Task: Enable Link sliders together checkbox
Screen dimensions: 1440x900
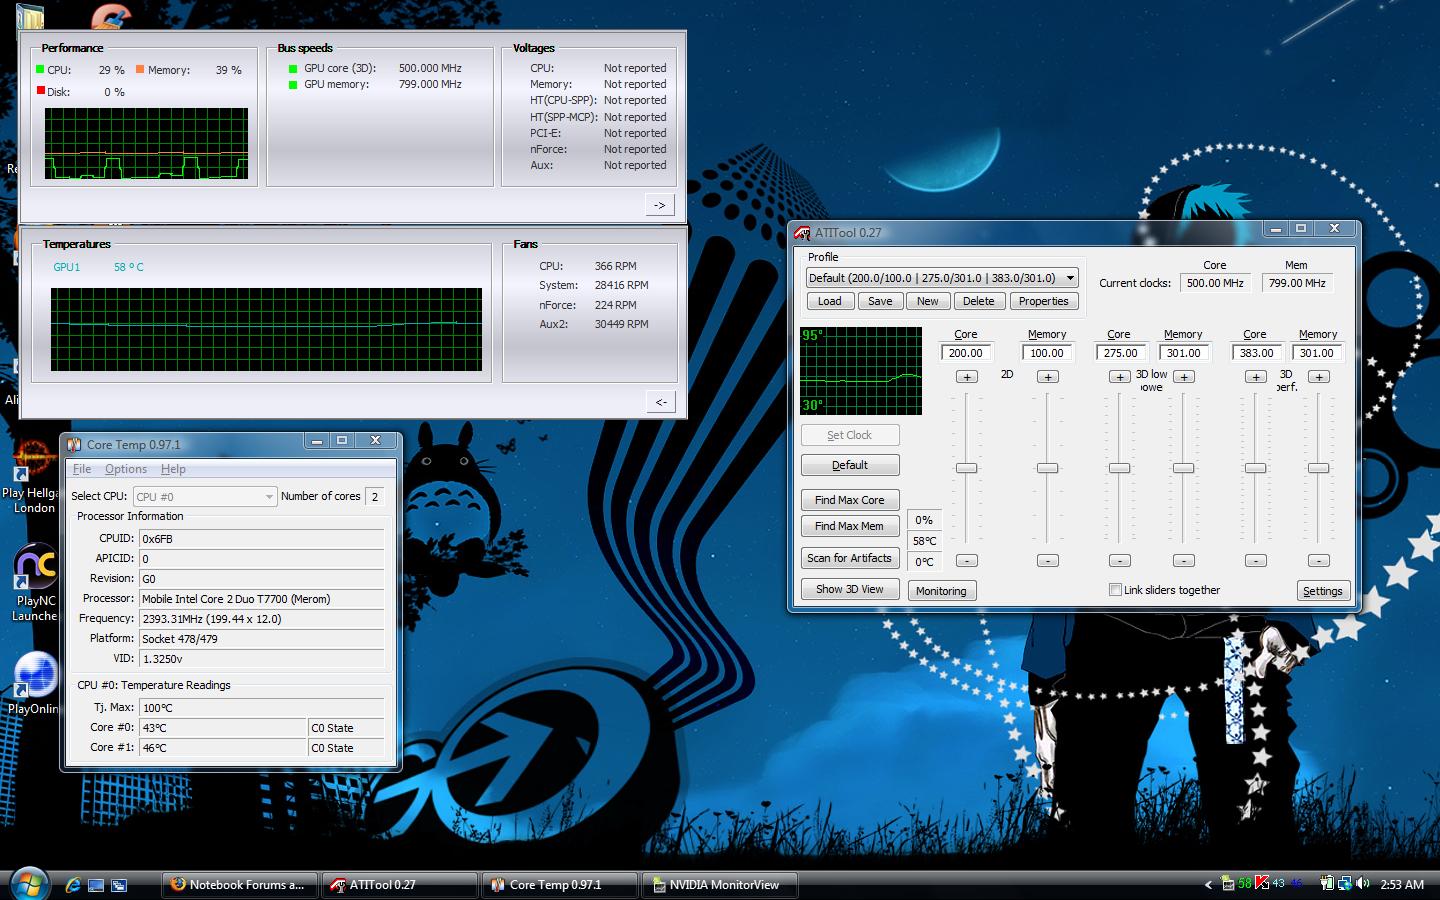Action: pos(1115,590)
